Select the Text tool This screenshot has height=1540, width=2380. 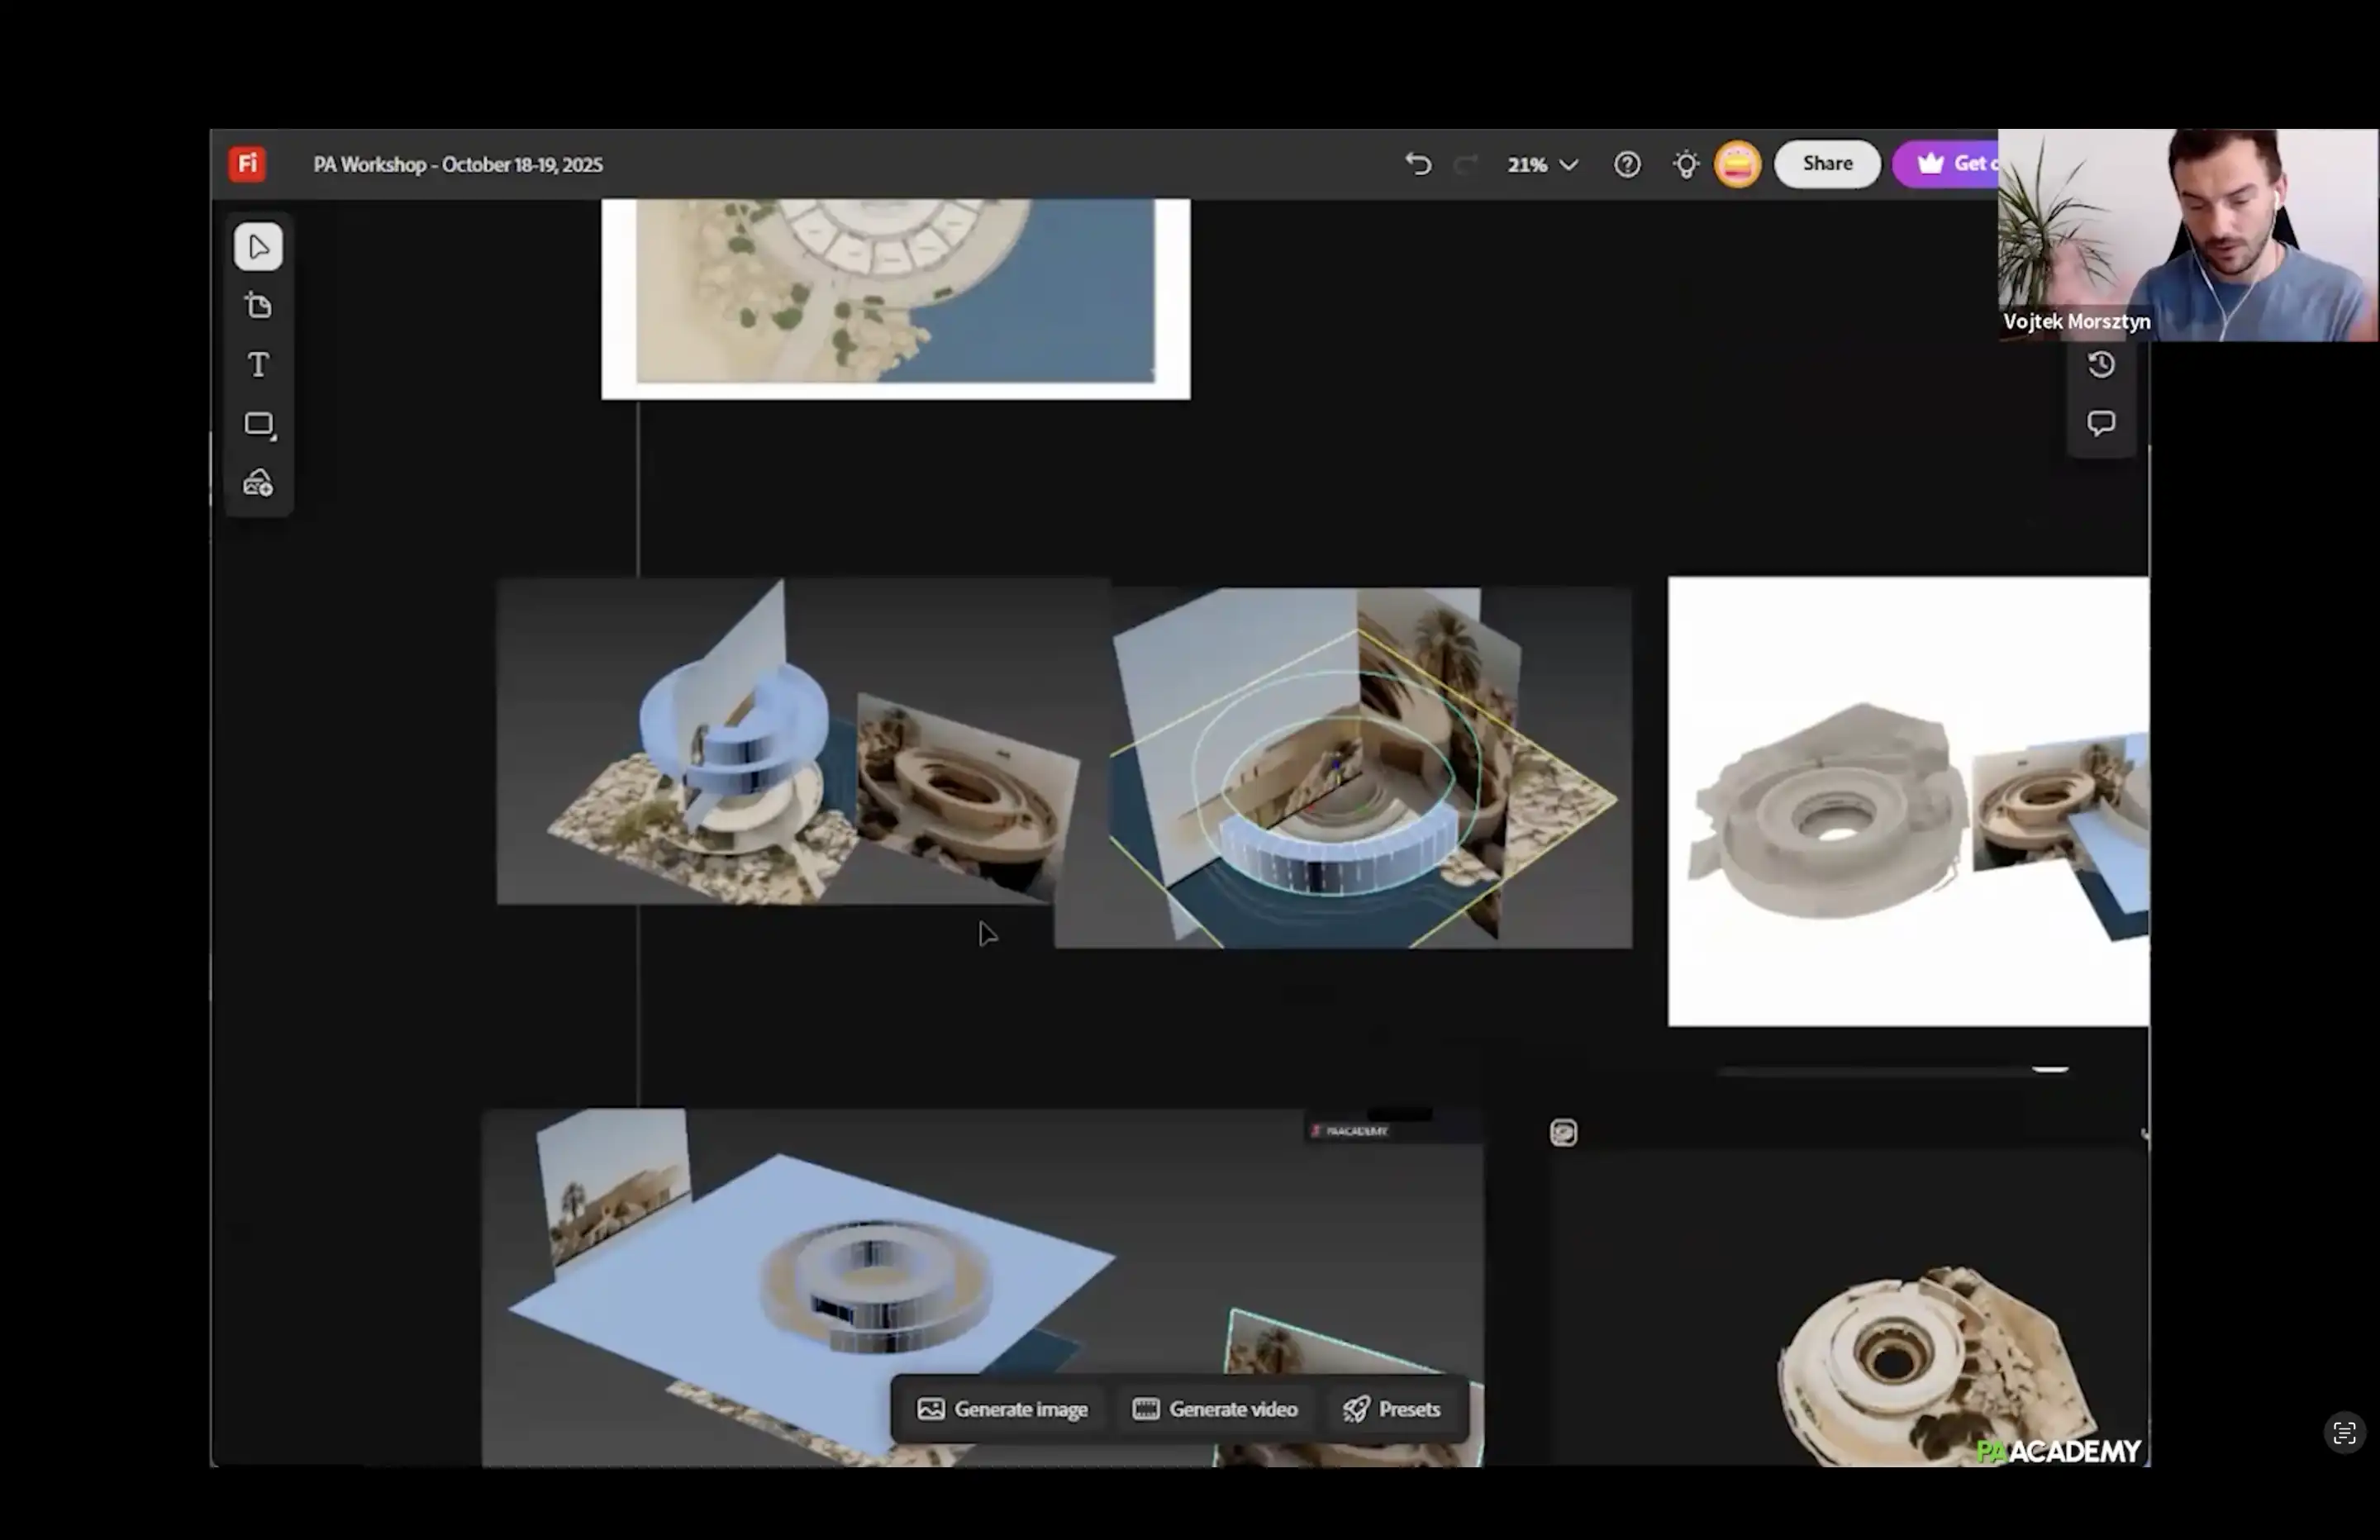pyautogui.click(x=258, y=365)
